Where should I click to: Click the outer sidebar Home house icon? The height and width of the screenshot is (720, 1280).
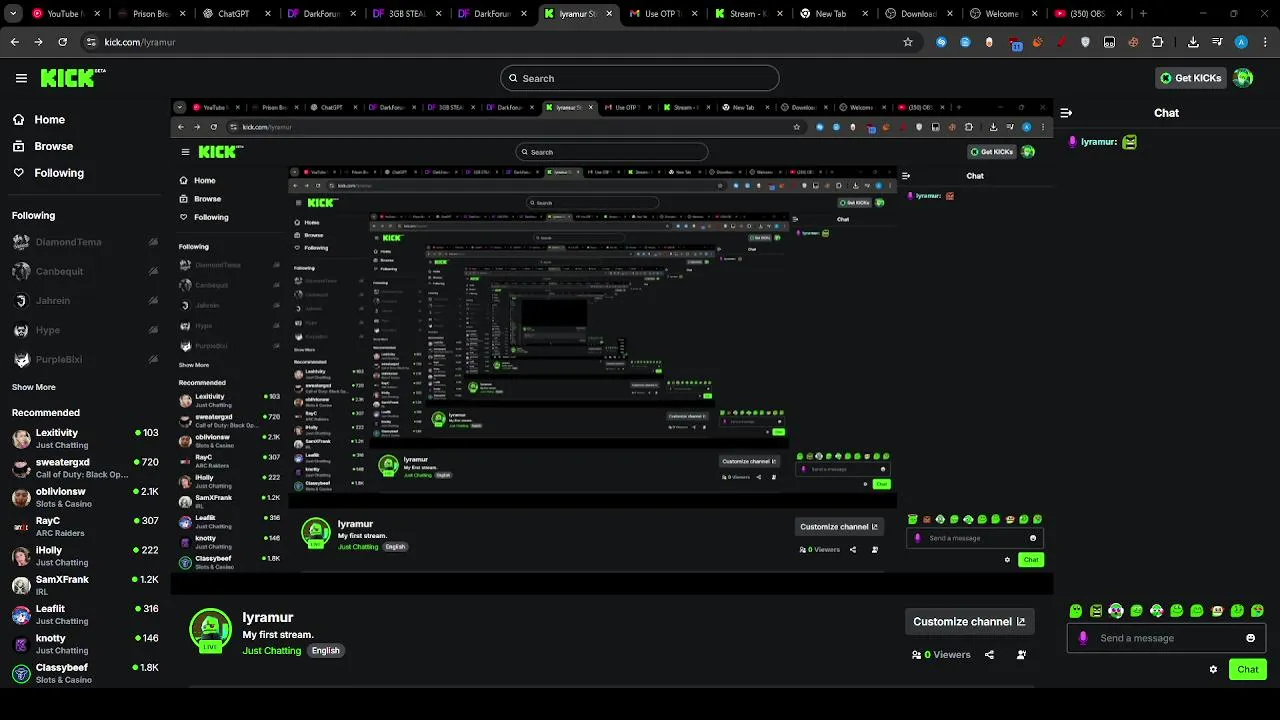click(18, 119)
